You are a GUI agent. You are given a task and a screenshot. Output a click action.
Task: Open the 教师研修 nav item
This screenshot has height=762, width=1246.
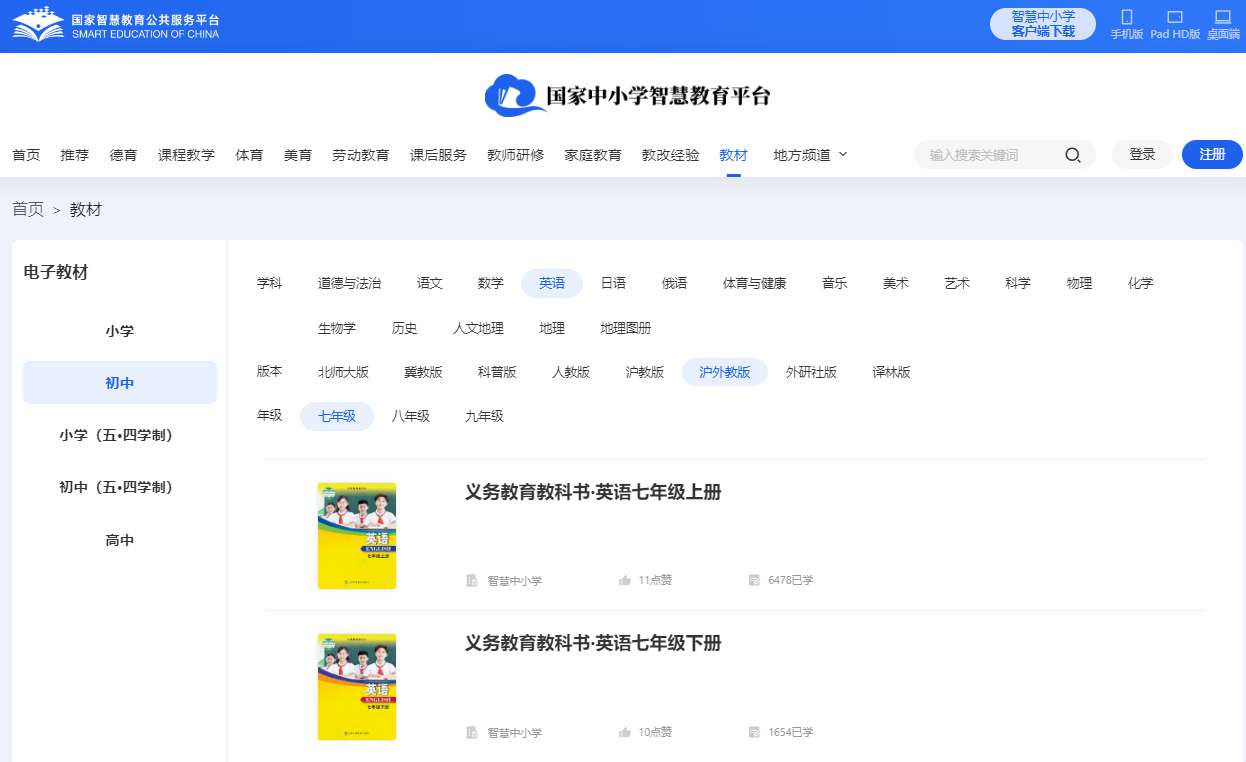[x=516, y=155]
